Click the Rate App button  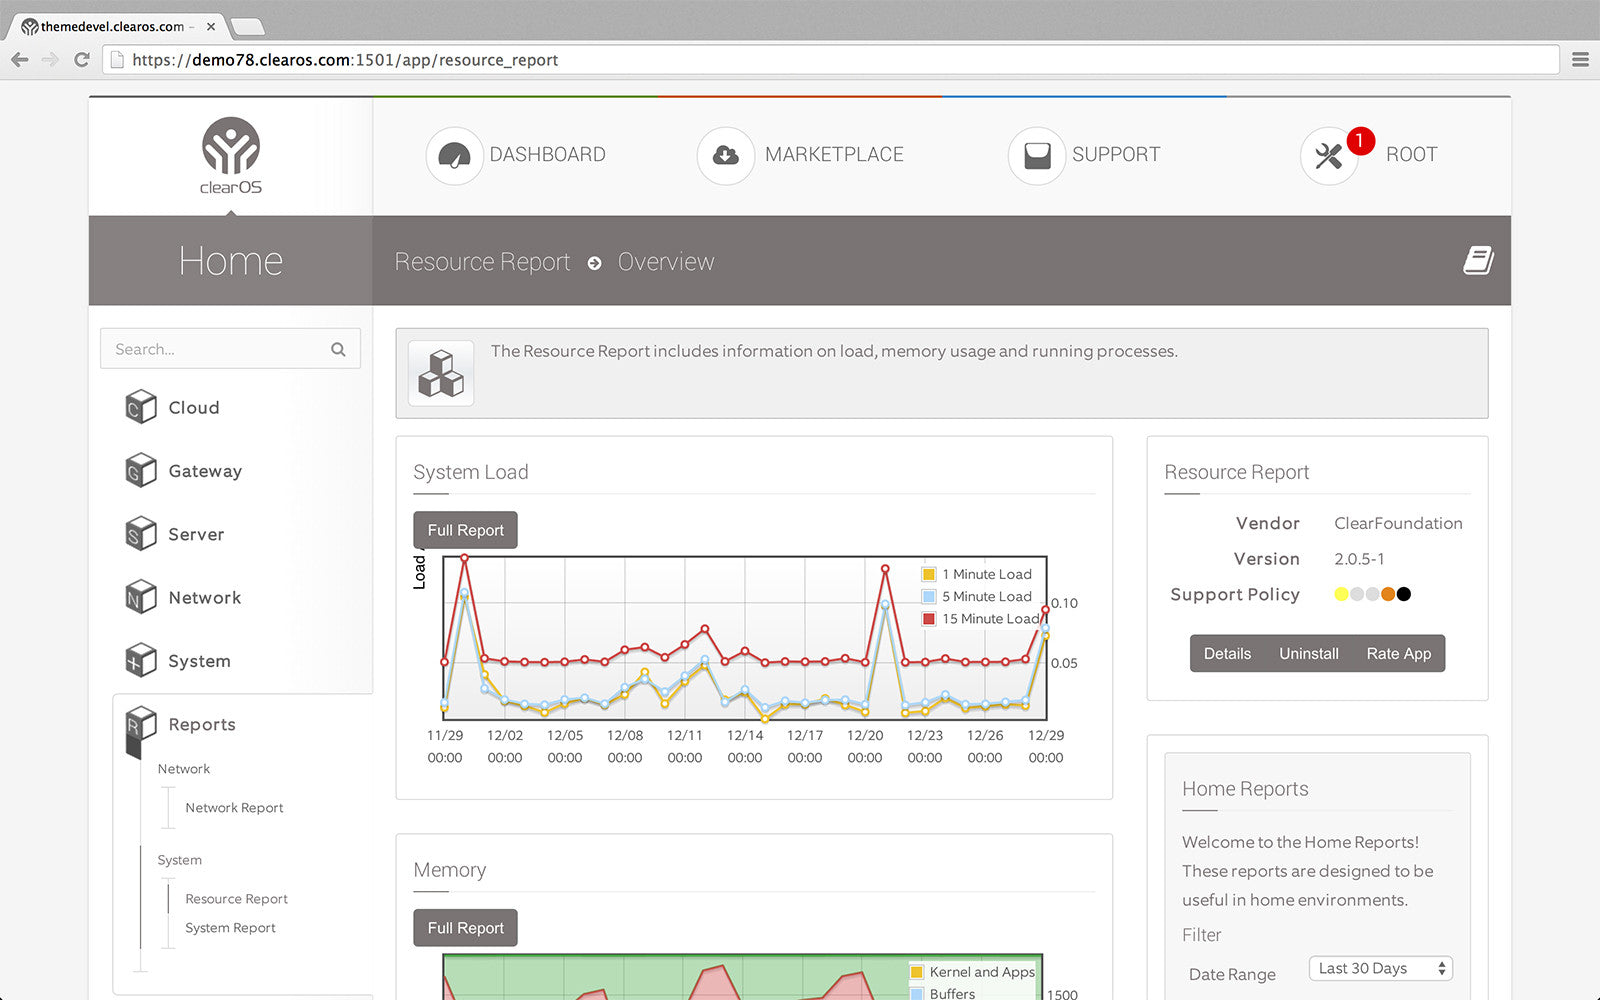pyautogui.click(x=1398, y=653)
